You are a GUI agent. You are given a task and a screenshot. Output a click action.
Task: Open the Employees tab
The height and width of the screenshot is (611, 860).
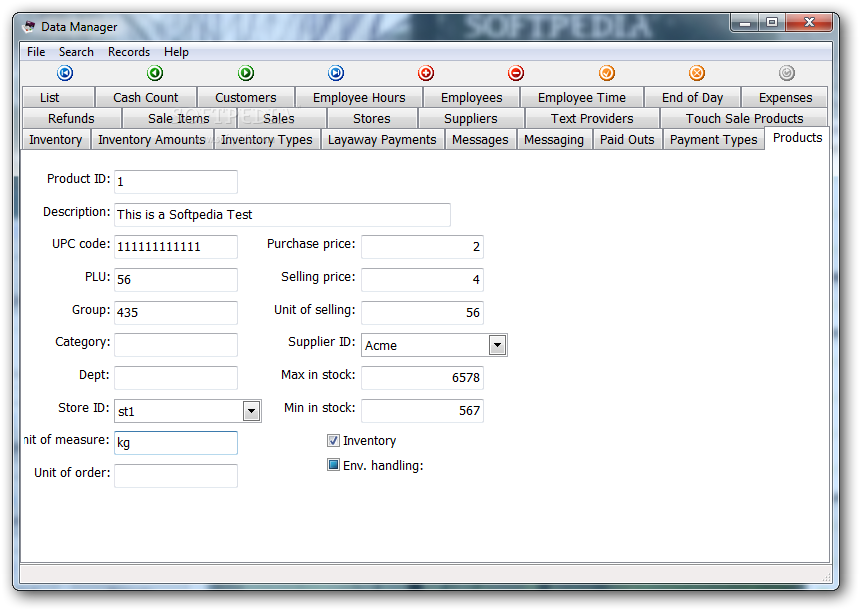click(472, 97)
